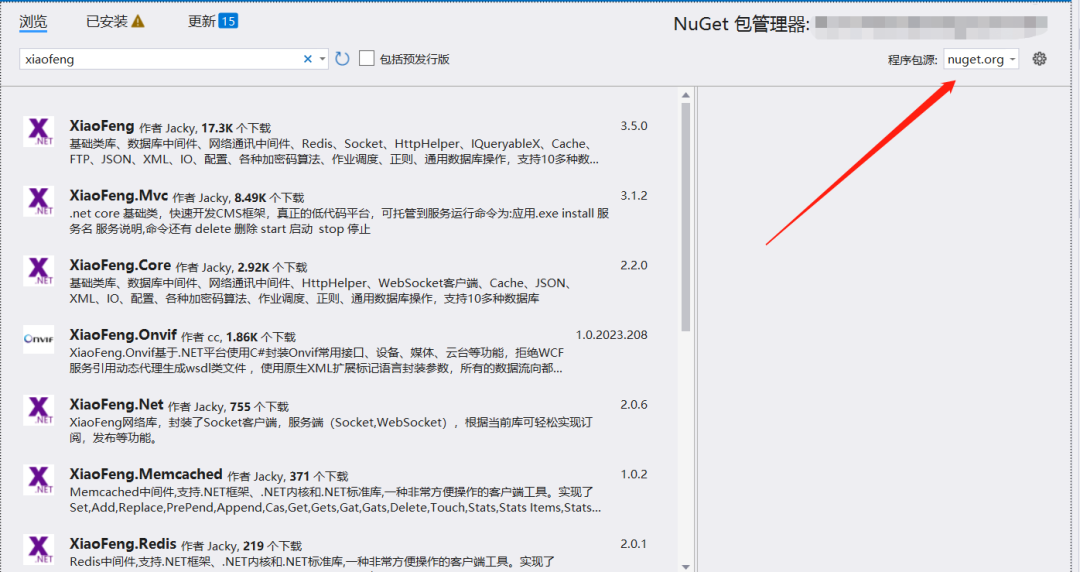
Task: Click the 15 updates badge
Action: (x=228, y=21)
